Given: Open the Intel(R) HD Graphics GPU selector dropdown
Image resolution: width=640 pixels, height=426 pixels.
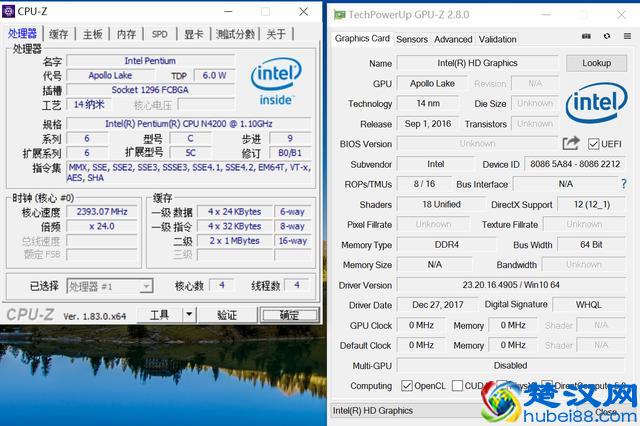Looking at the screenshot, I should point(408,410).
